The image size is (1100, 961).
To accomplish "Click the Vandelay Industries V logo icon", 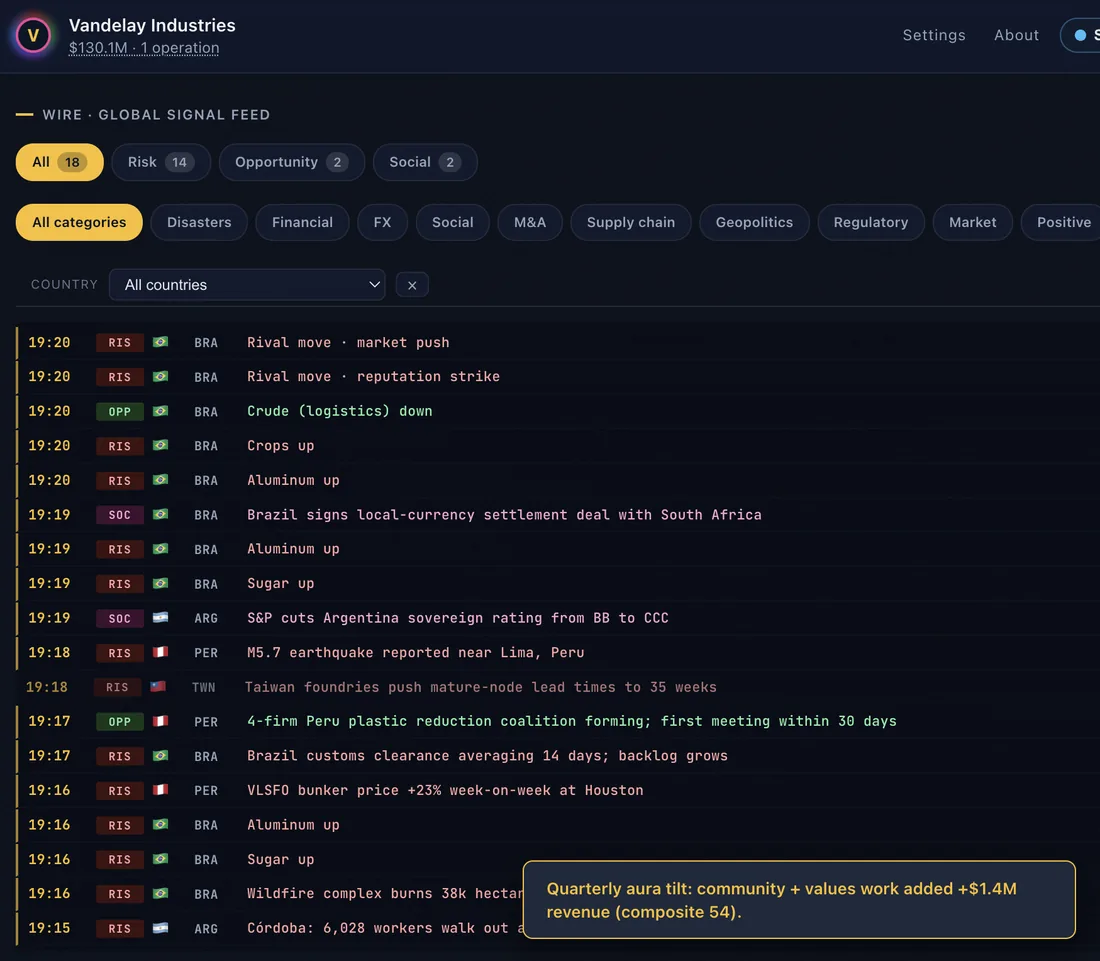I will click(x=33, y=36).
